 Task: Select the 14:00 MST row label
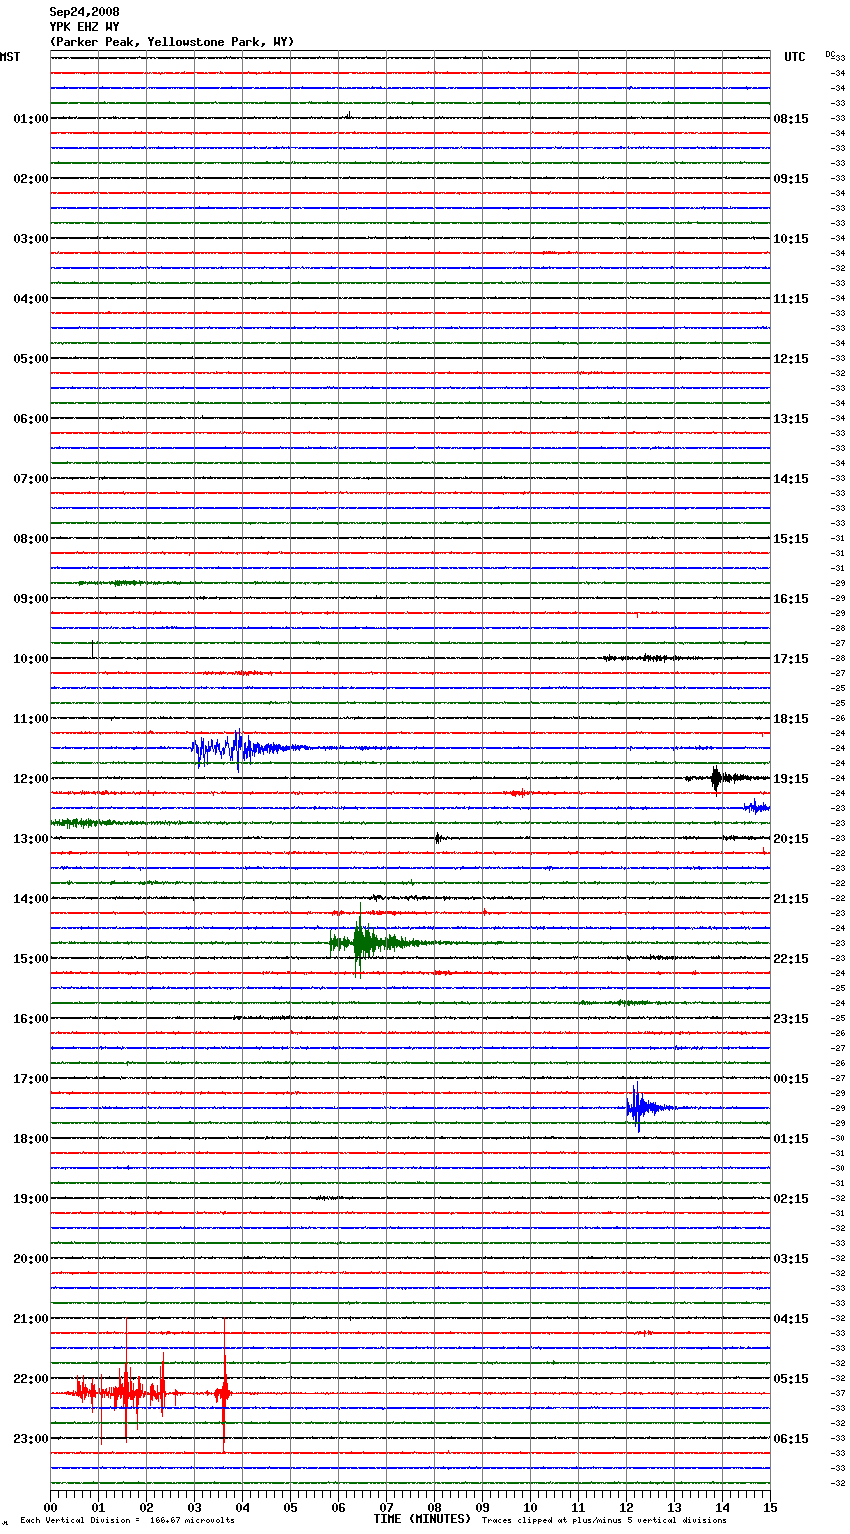coord(31,899)
